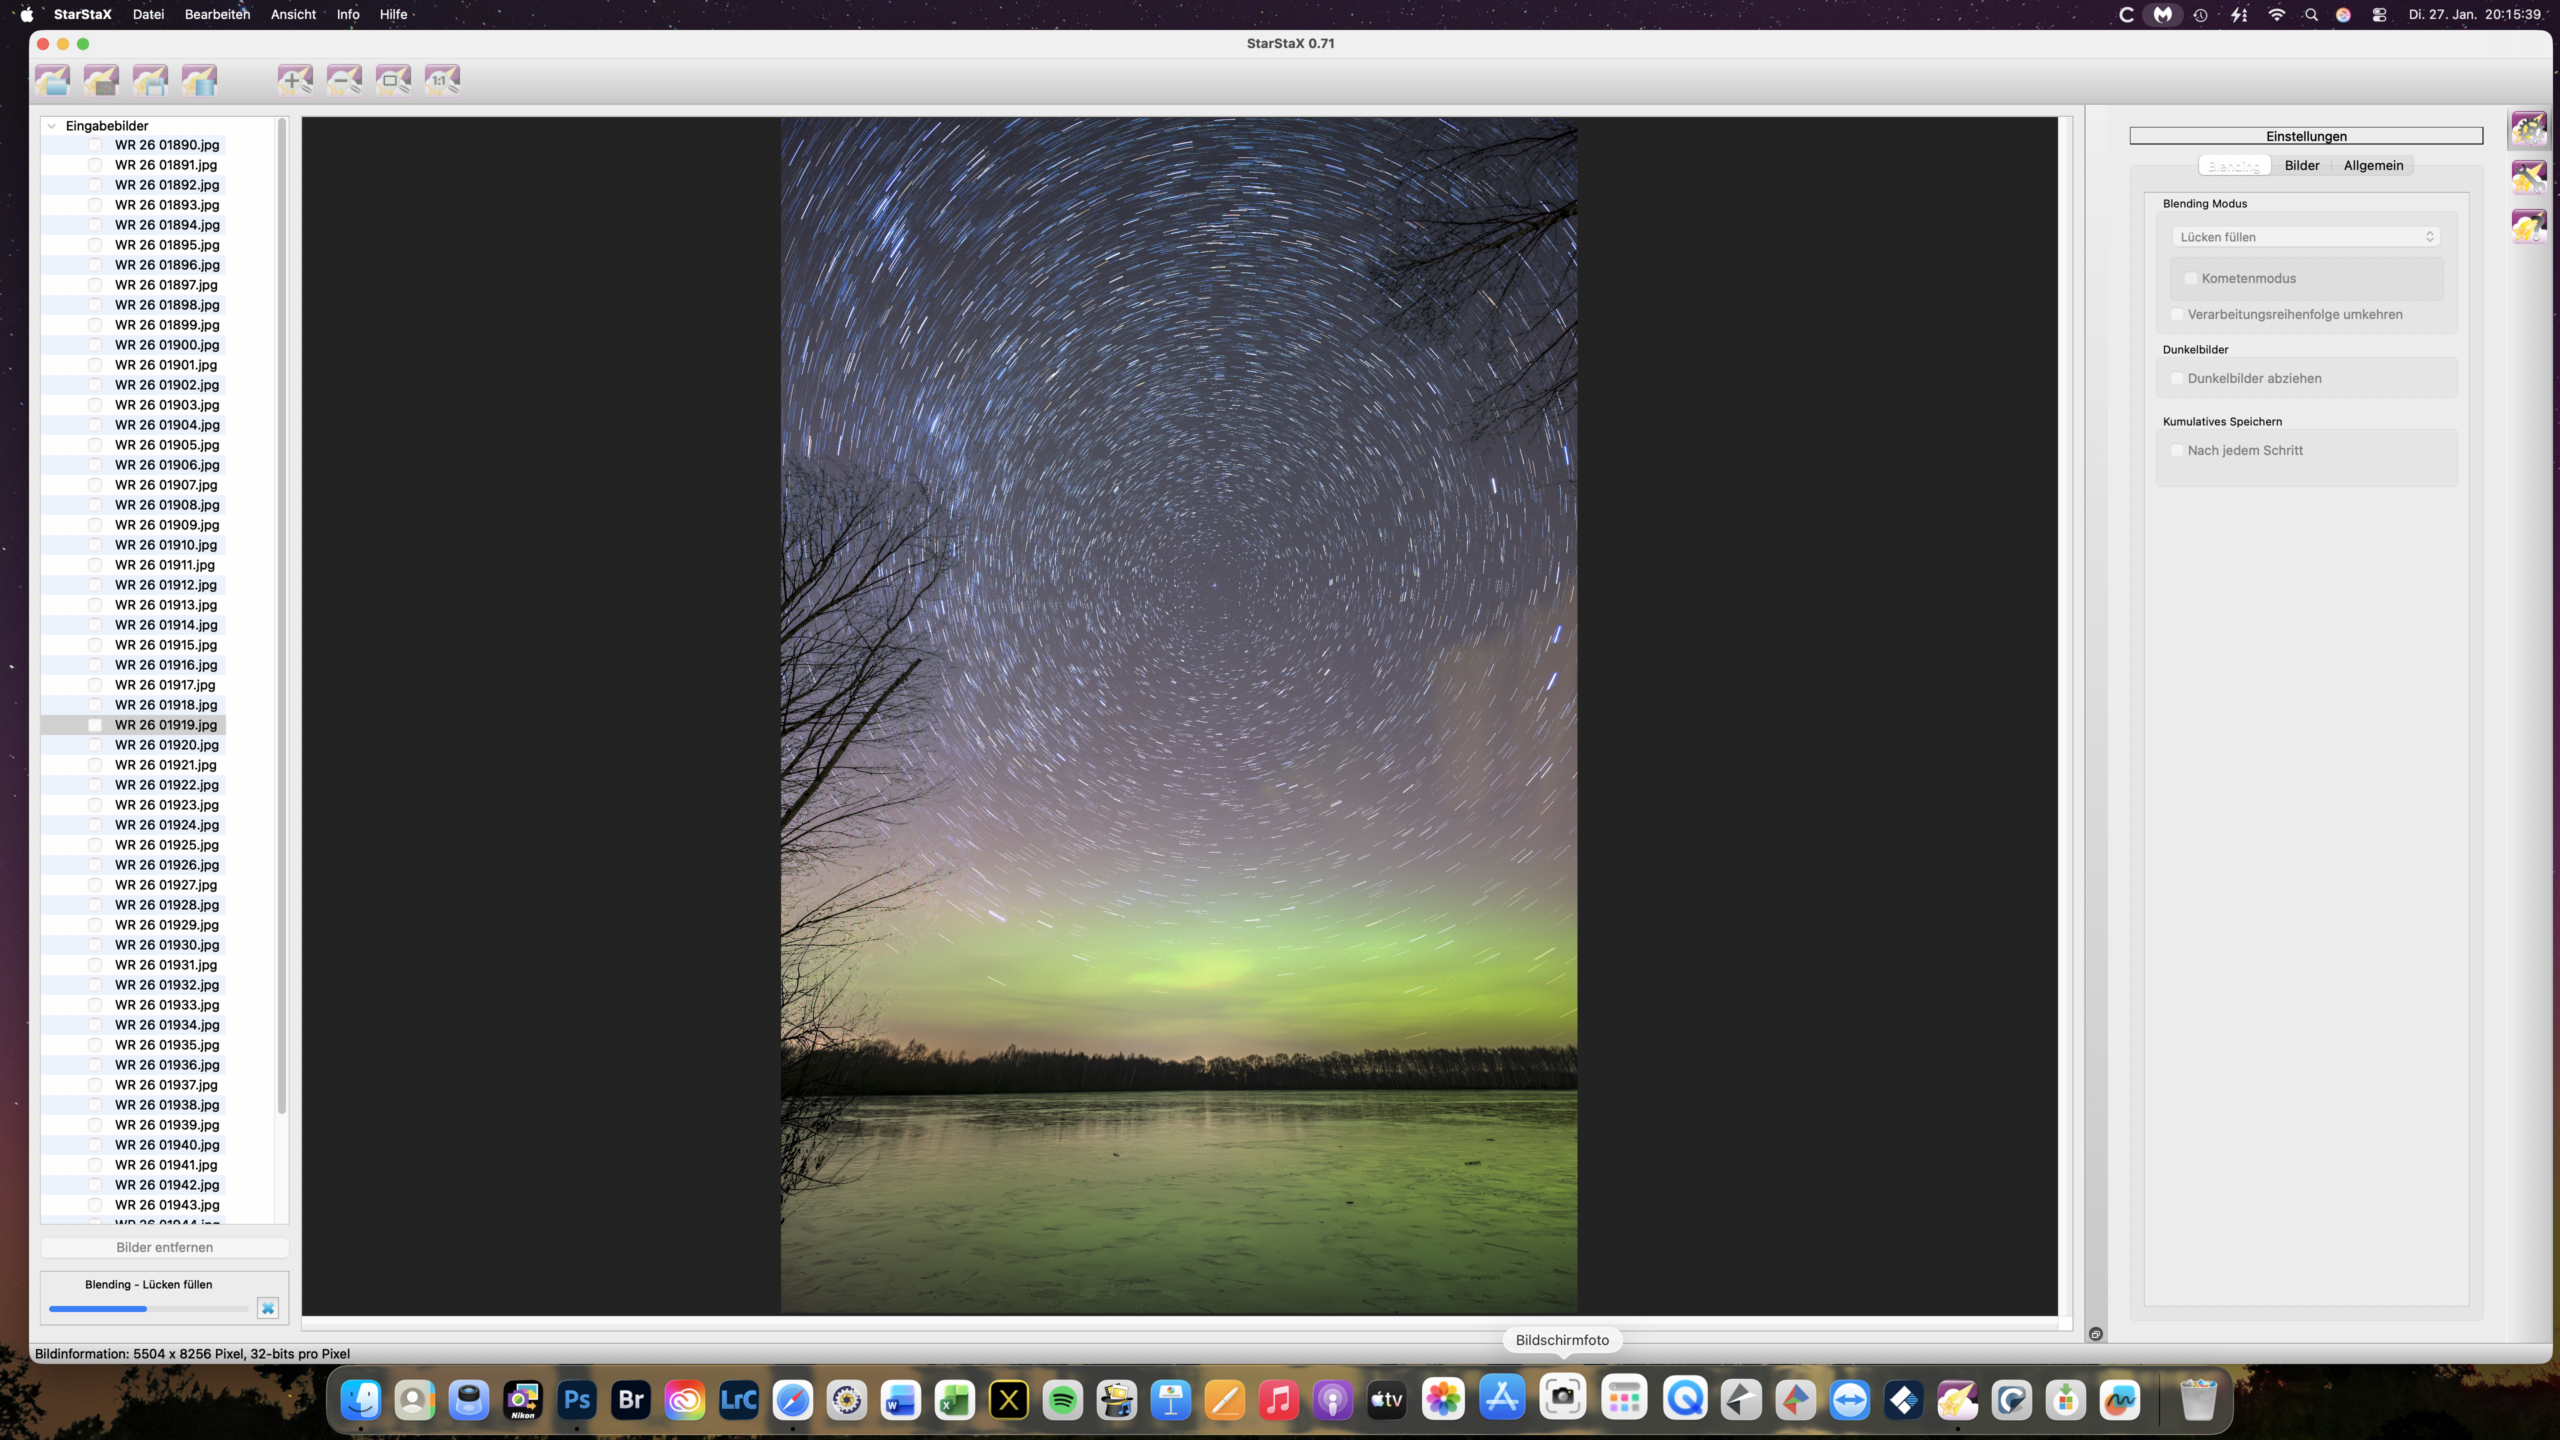Toggle the Nach jedem Schritt checkbox
This screenshot has height=1440, width=2560.
[x=2177, y=451]
